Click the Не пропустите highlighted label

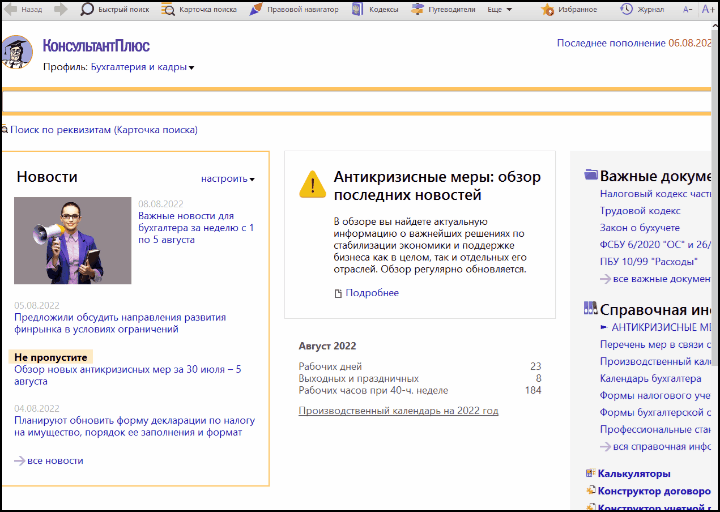(51, 357)
